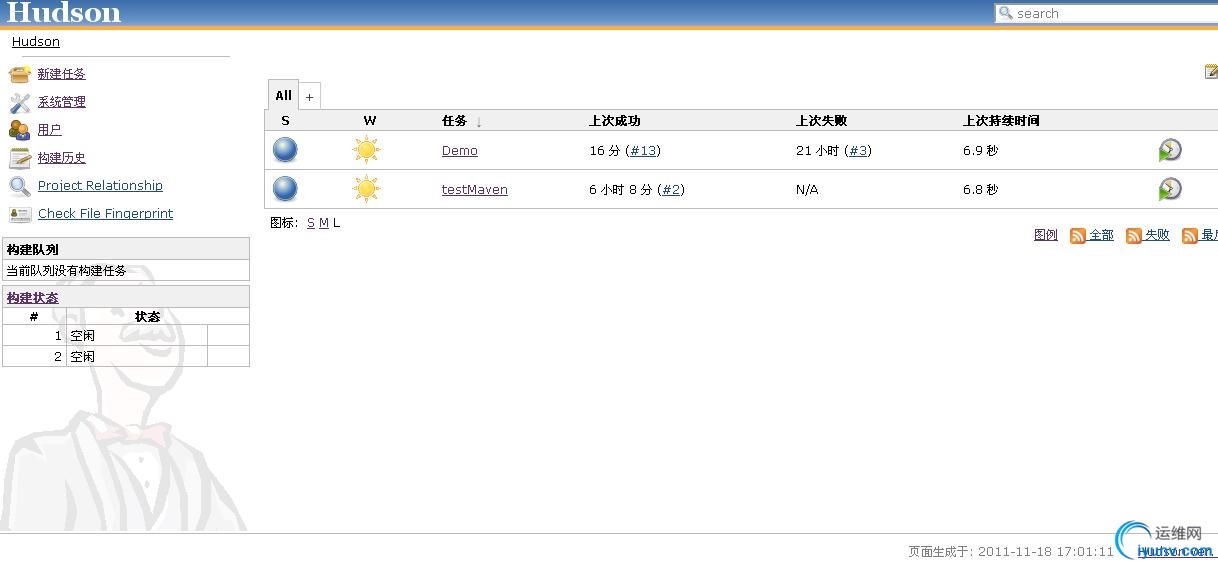1218x567 pixels.
Task: Schedule a build for testMaven
Action: click(1170, 189)
